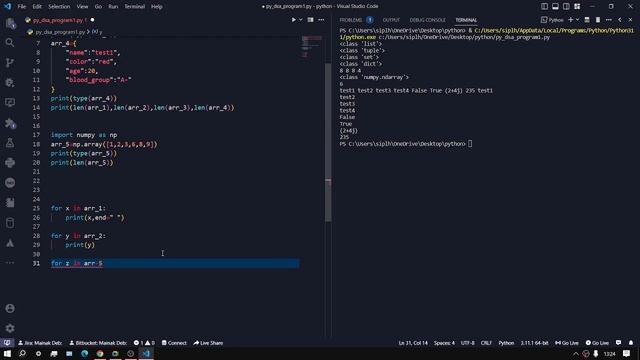Open the Remote Explorer view
The width and height of the screenshot is (640, 360).
(x=10, y=102)
